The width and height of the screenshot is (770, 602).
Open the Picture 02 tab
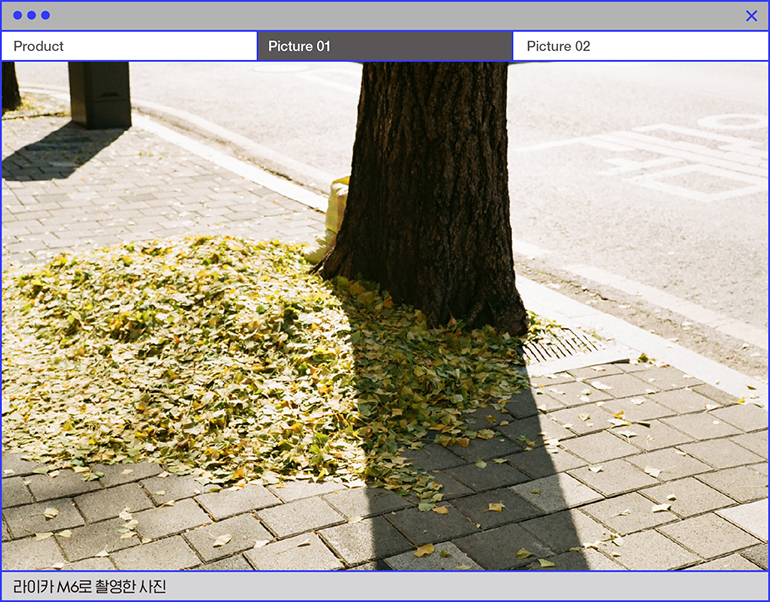coord(640,46)
